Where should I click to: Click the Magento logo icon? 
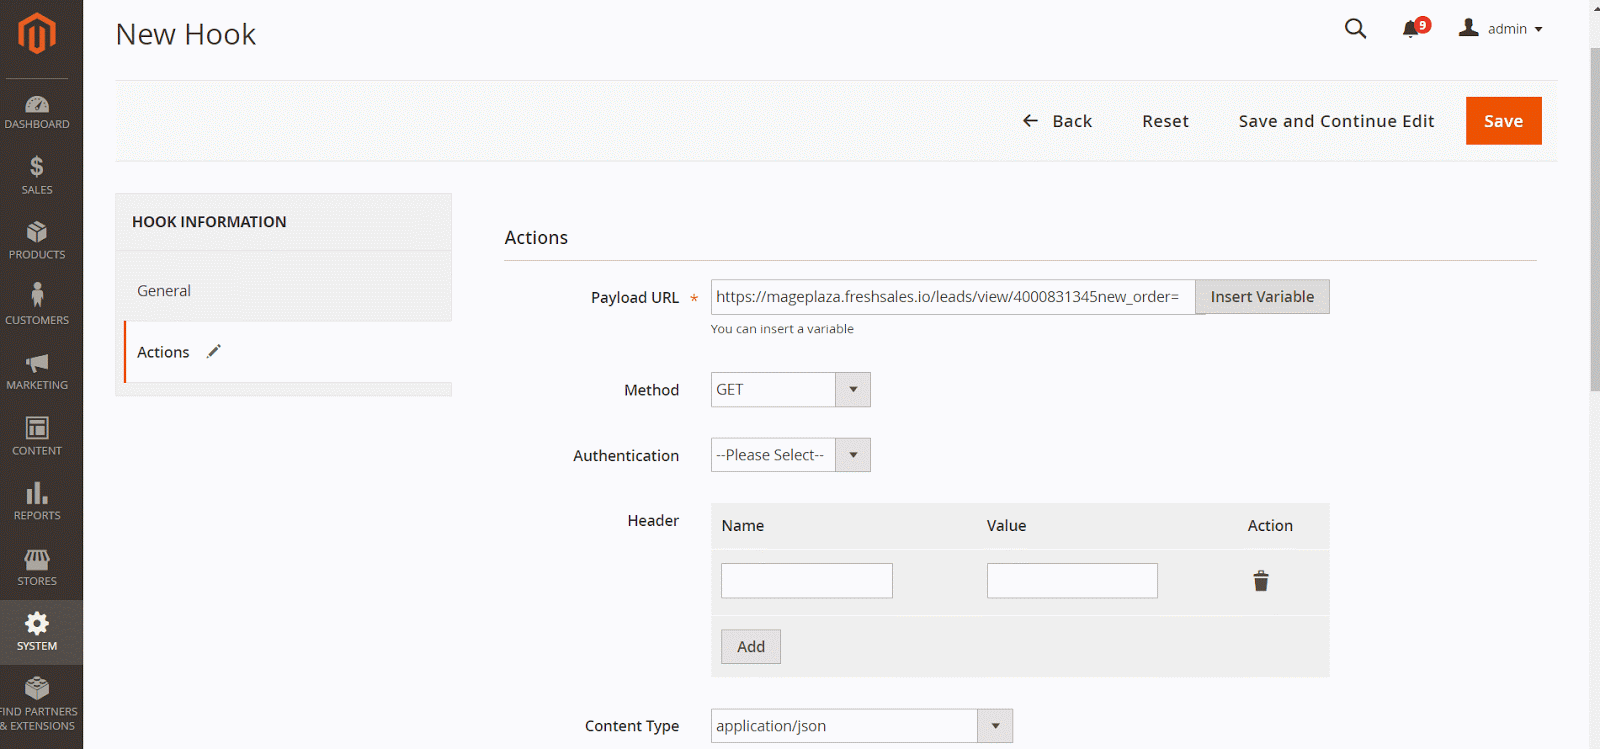tap(37, 34)
